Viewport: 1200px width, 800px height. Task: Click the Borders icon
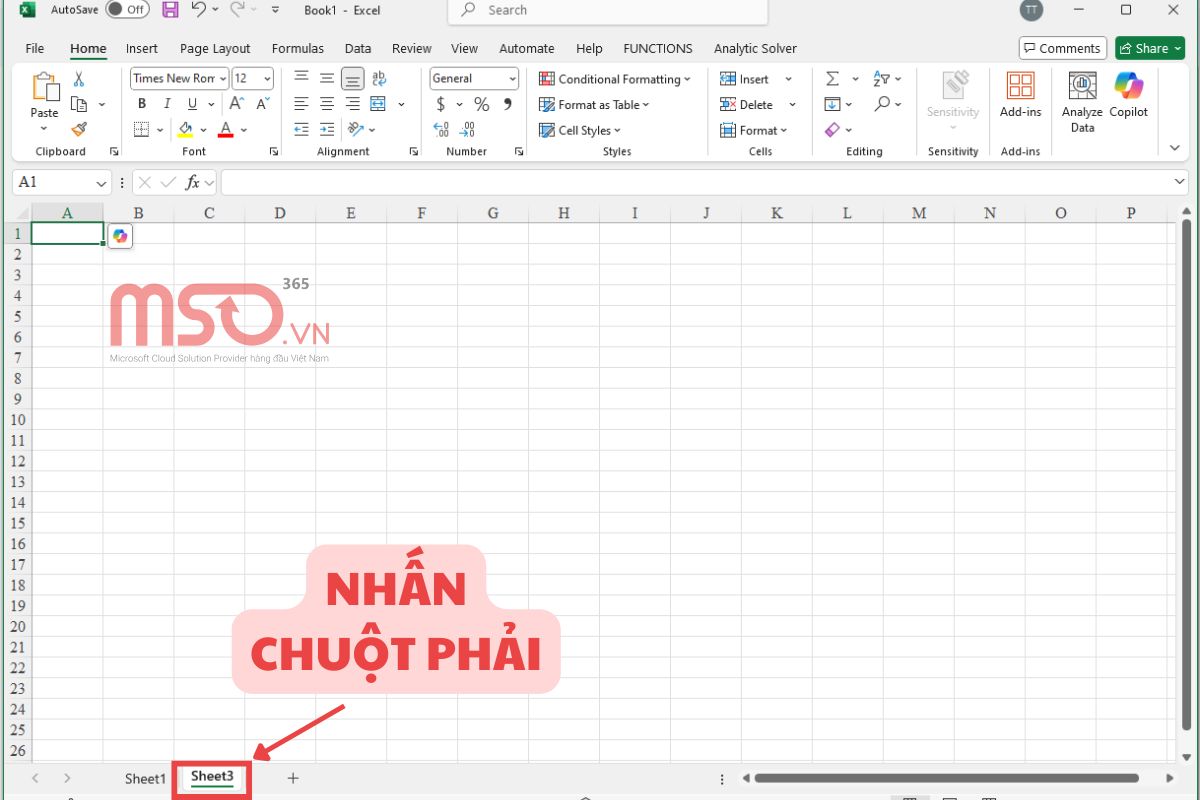[141, 129]
